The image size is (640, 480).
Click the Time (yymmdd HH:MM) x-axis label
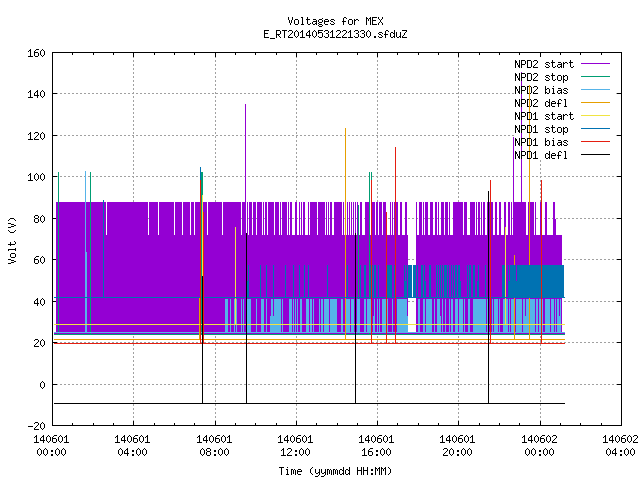click(335, 471)
